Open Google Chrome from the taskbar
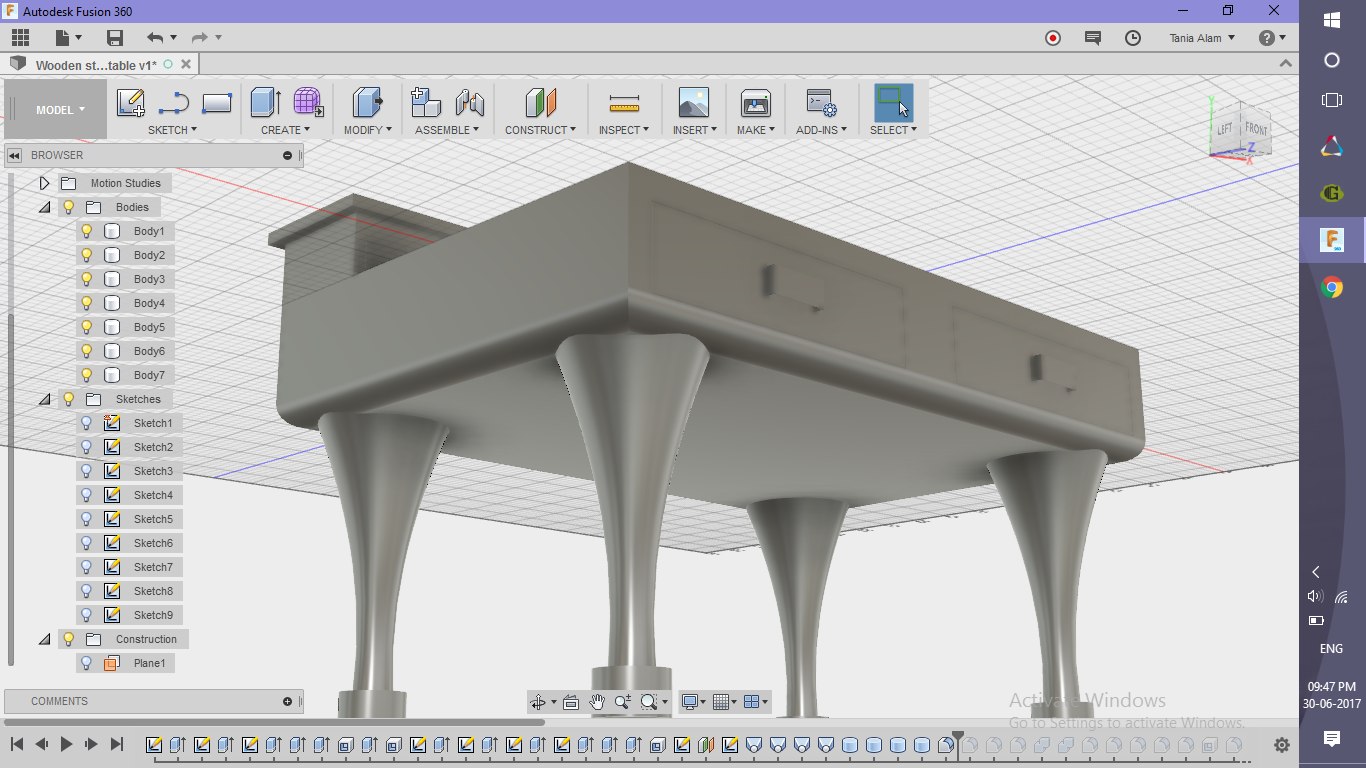The image size is (1366, 768). pos(1332,288)
